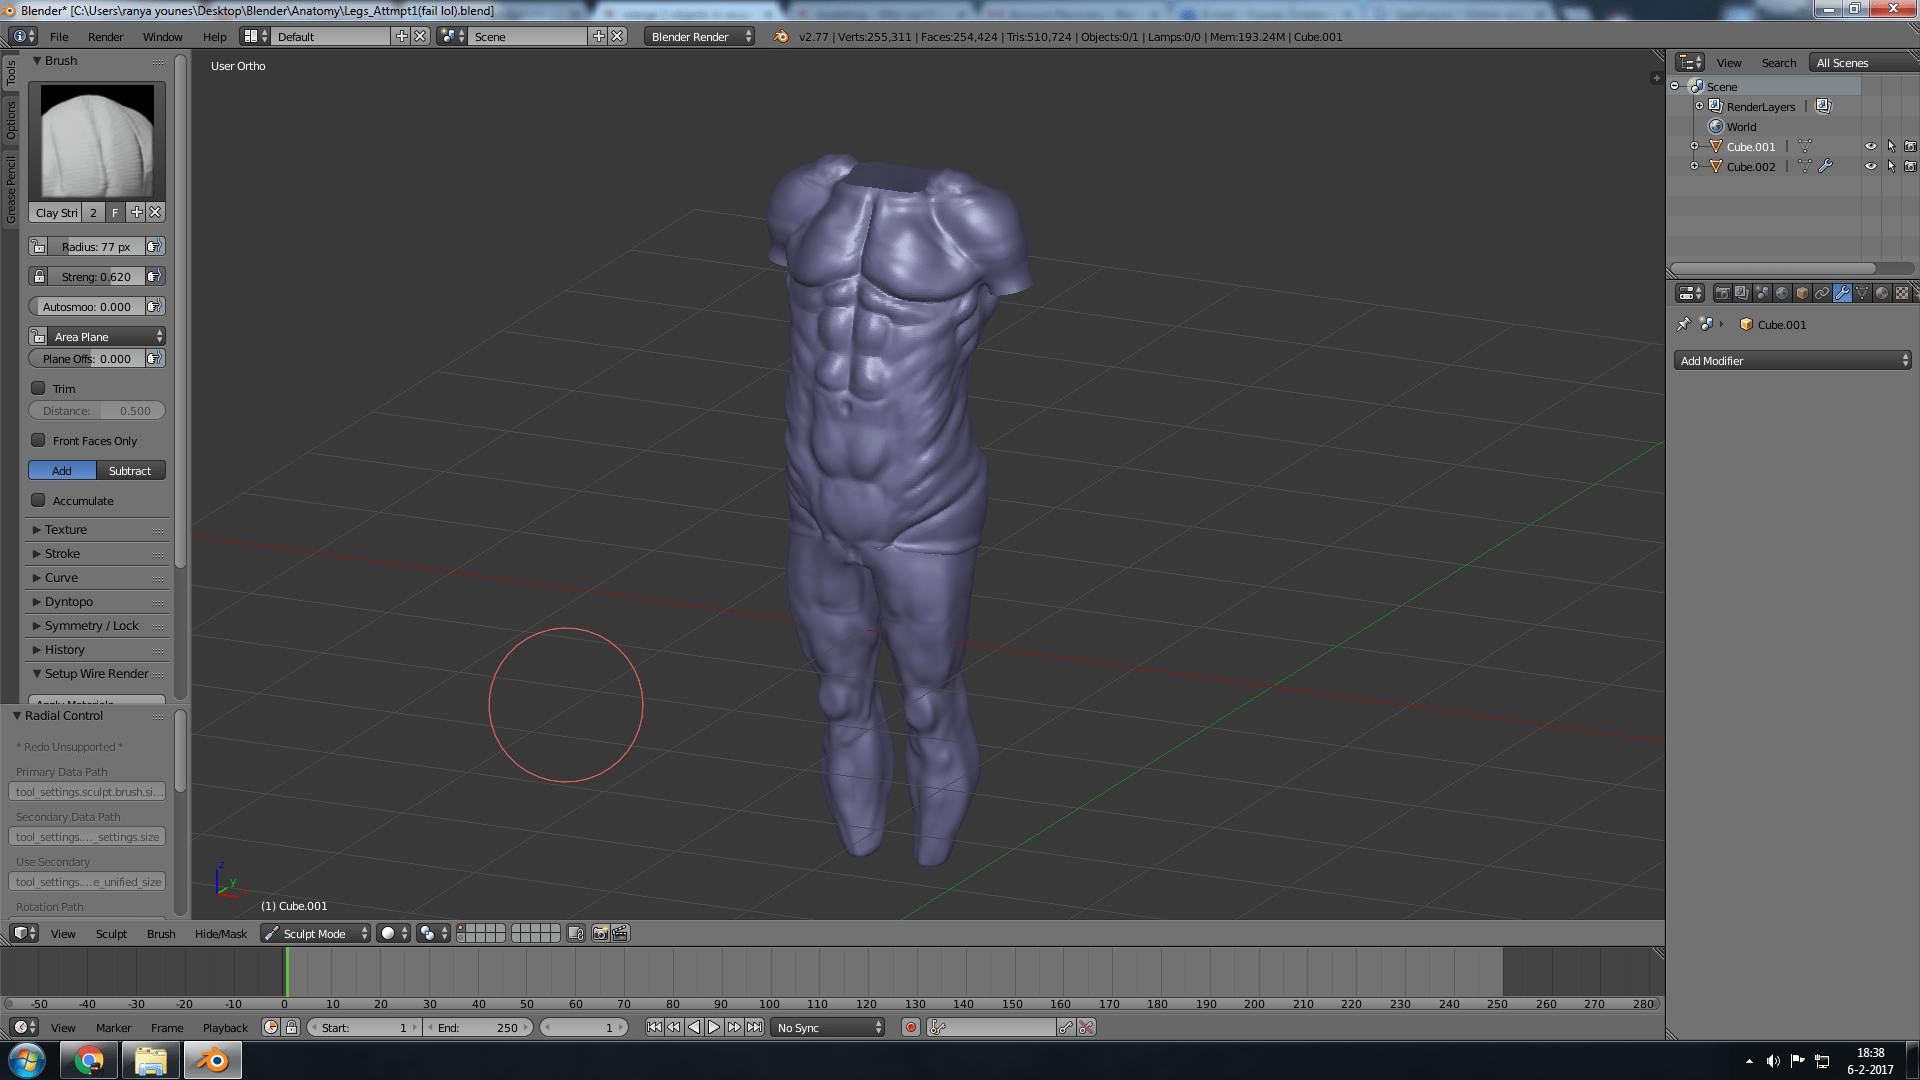Viewport: 1920px width, 1080px height.
Task: Click the brush Strength slider
Action: tap(96, 276)
